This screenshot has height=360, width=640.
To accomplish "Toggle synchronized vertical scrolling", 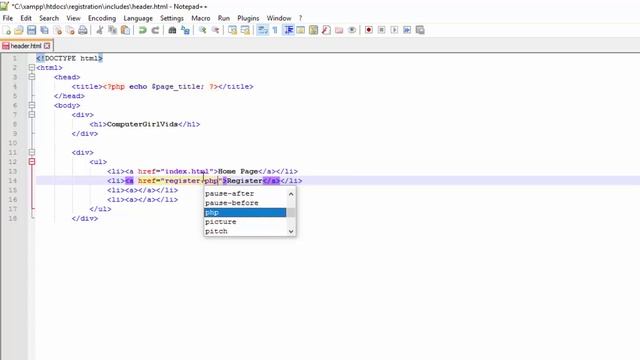I will 232,30.
